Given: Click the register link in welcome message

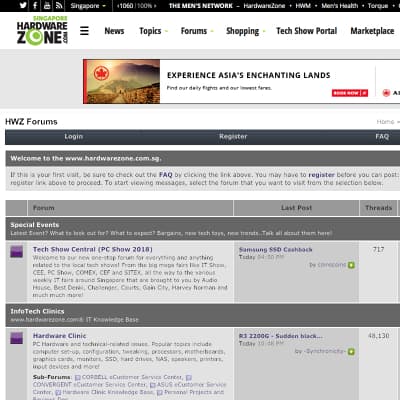Looking at the screenshot, I should tap(321, 175).
